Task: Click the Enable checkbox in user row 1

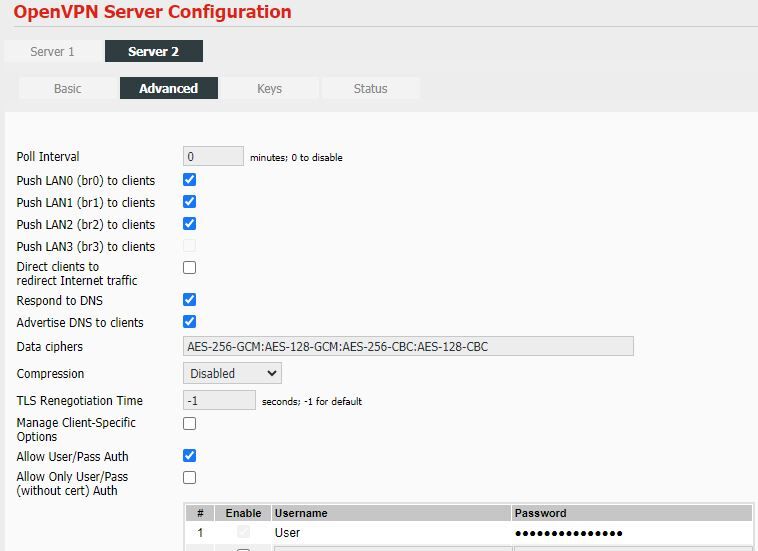Action: (x=244, y=532)
